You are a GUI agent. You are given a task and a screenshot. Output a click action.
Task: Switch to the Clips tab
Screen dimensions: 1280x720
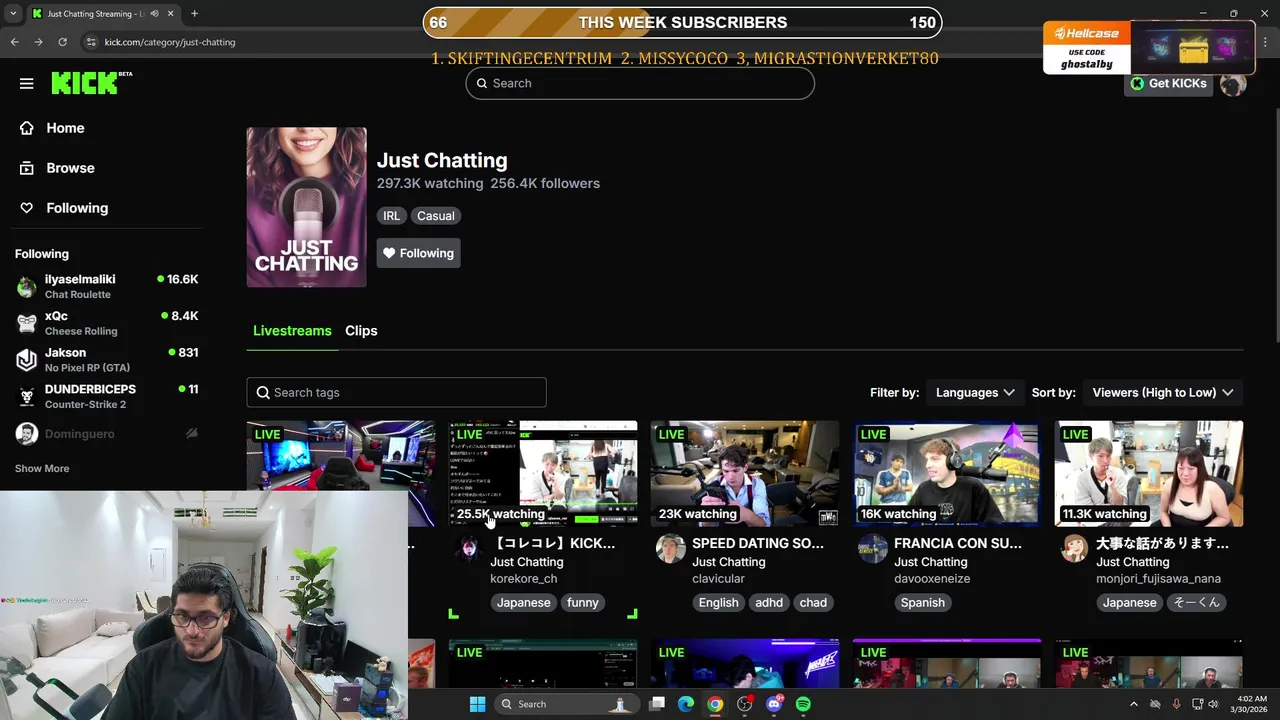click(x=361, y=331)
